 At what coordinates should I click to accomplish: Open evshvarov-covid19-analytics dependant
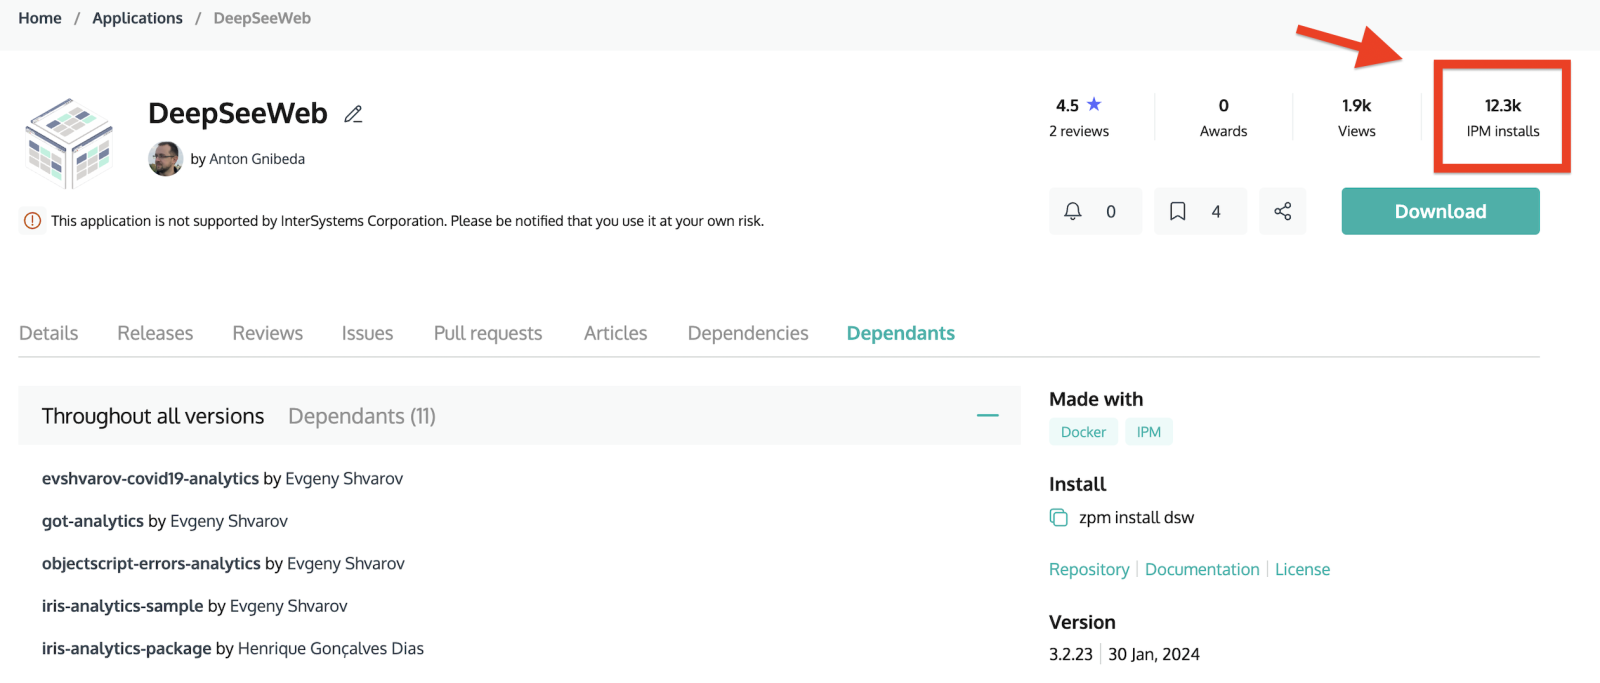click(x=150, y=479)
